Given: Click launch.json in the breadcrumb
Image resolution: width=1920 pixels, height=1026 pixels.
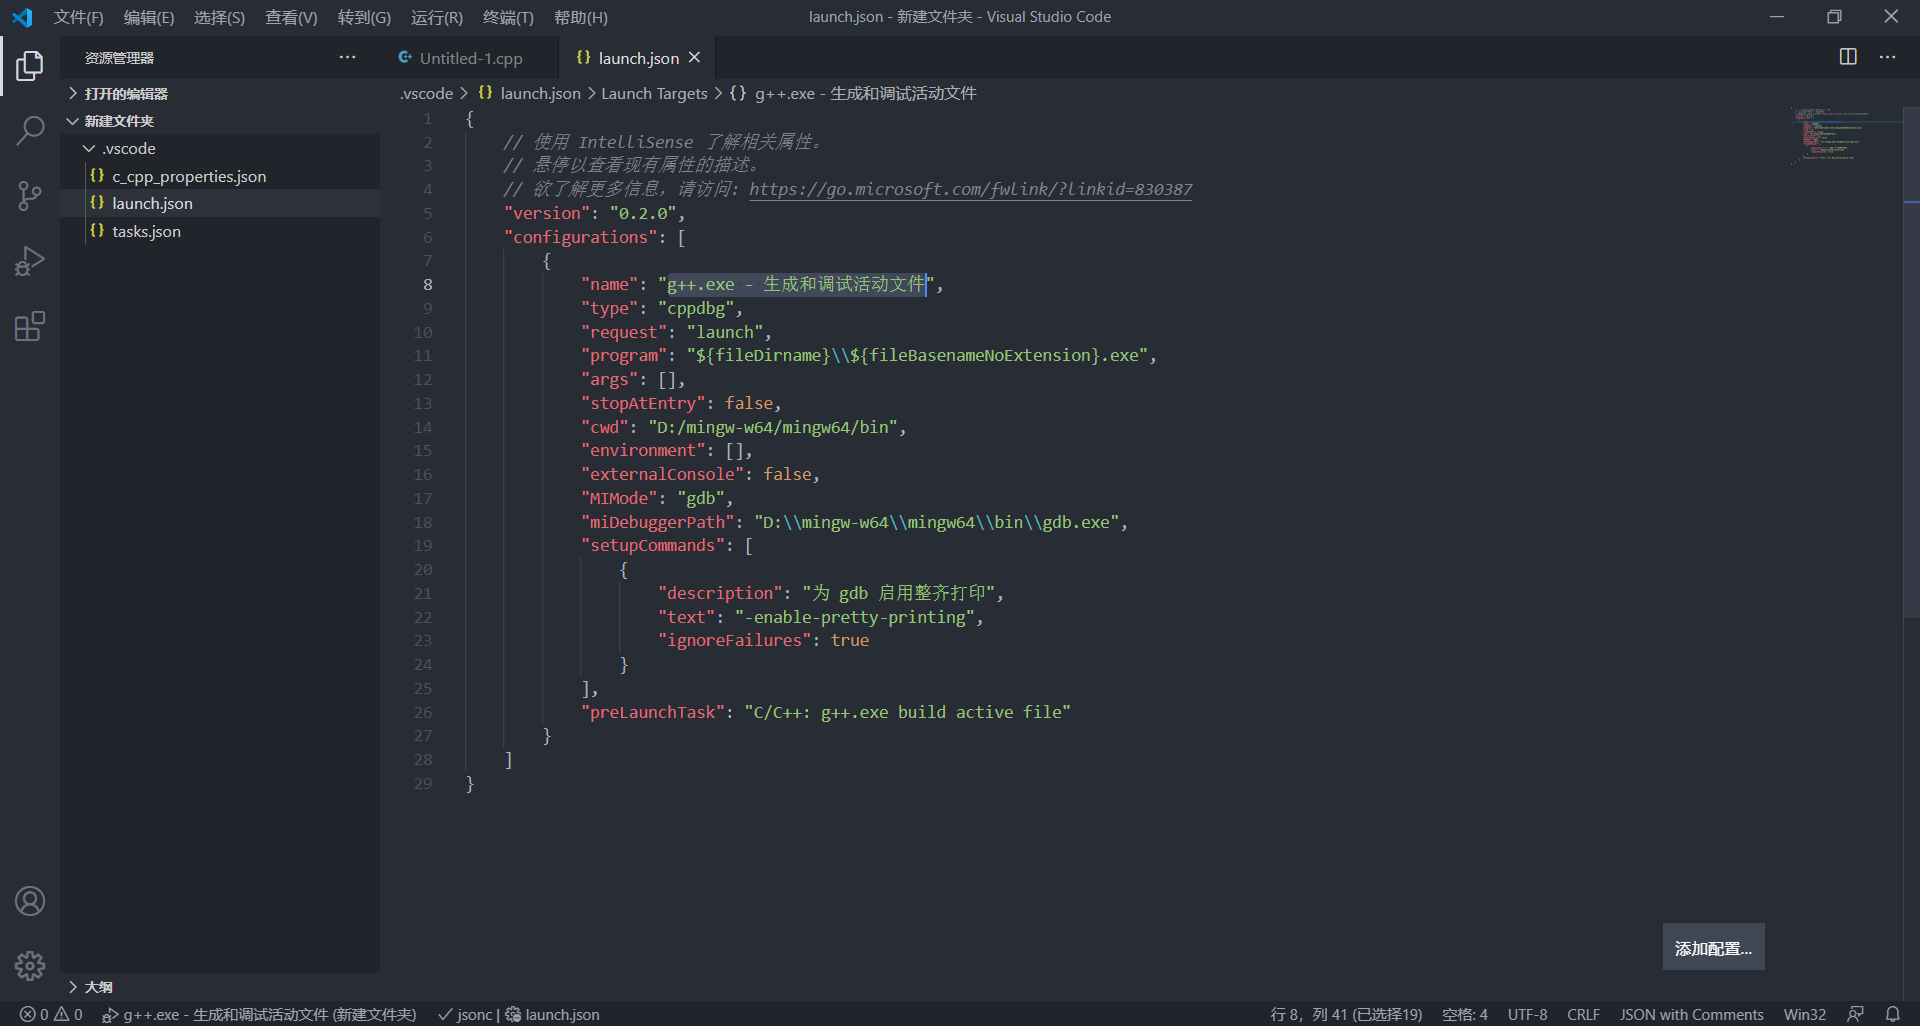Looking at the screenshot, I should coord(529,93).
